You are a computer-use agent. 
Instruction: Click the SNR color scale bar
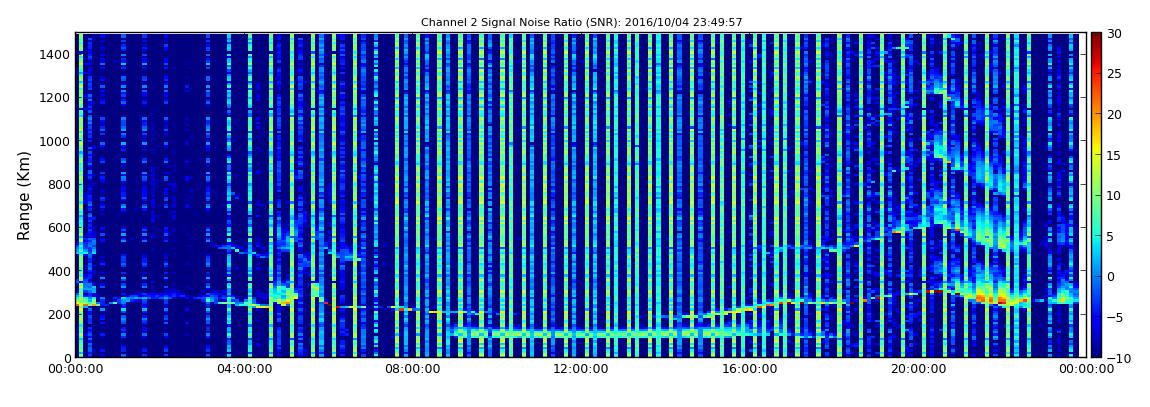[x=1096, y=195]
